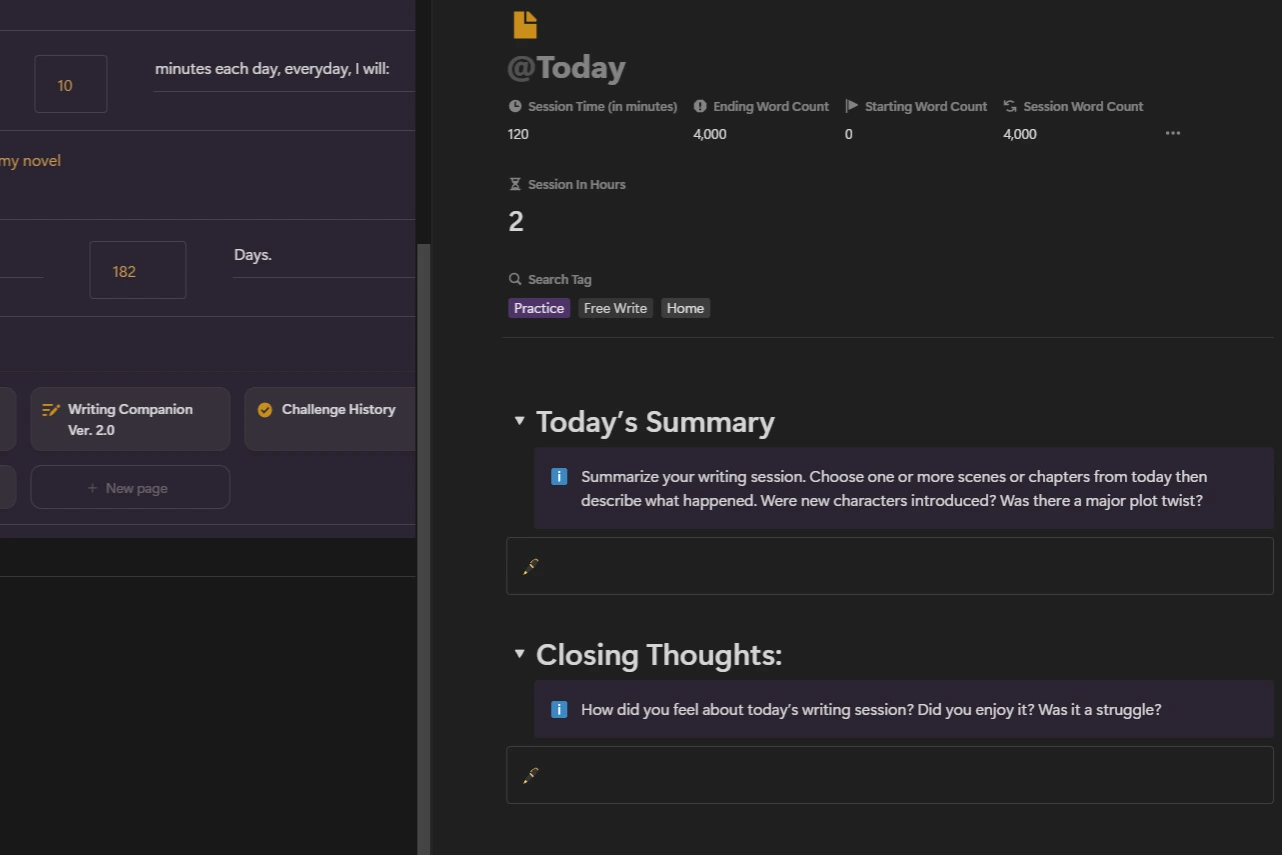Click the pen icon under Today's Summary

(x=531, y=566)
